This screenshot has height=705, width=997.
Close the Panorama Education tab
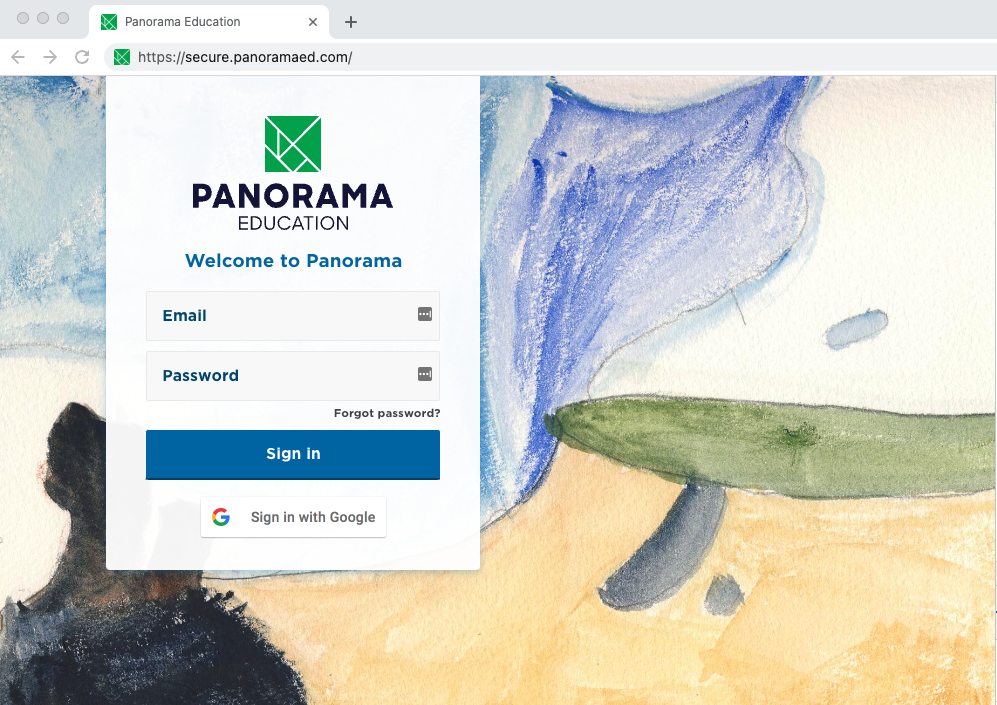313,22
